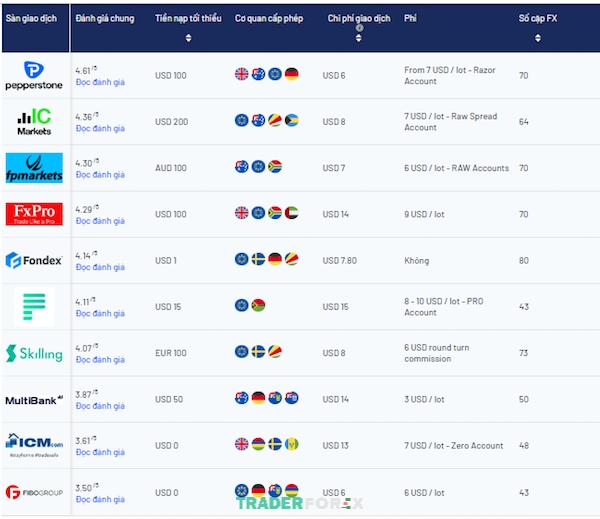Click the Swedish flag in Fondex row
Image resolution: width=600 pixels, height=519 pixels.
pos(258,259)
